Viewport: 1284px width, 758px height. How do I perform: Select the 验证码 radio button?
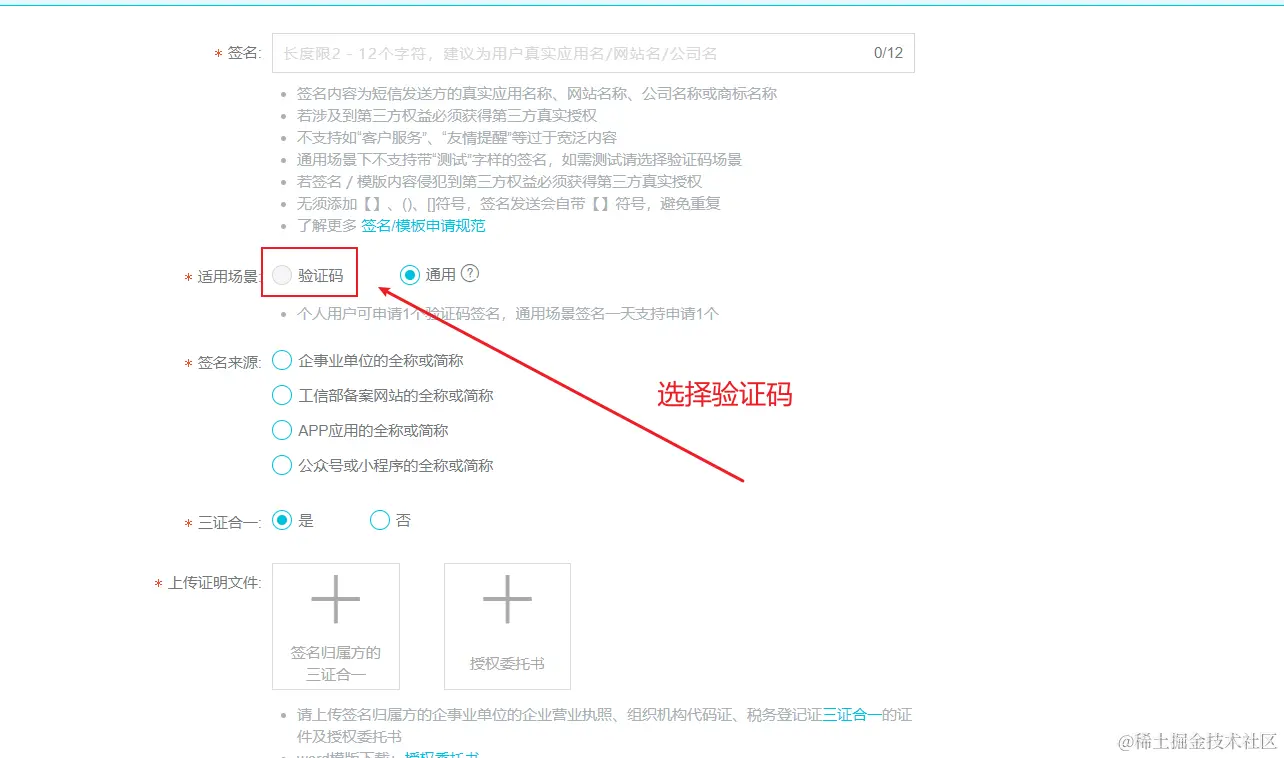click(x=282, y=276)
